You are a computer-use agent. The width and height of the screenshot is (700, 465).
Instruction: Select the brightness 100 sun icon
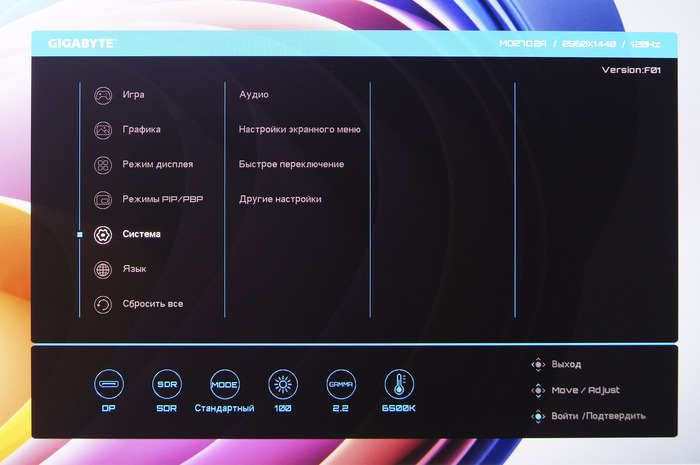click(283, 384)
